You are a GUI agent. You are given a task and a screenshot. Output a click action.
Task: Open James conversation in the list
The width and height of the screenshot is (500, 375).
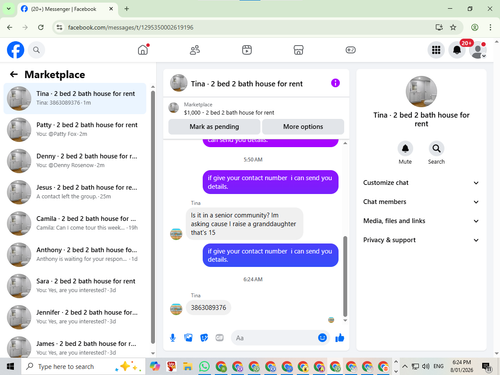pos(75,347)
